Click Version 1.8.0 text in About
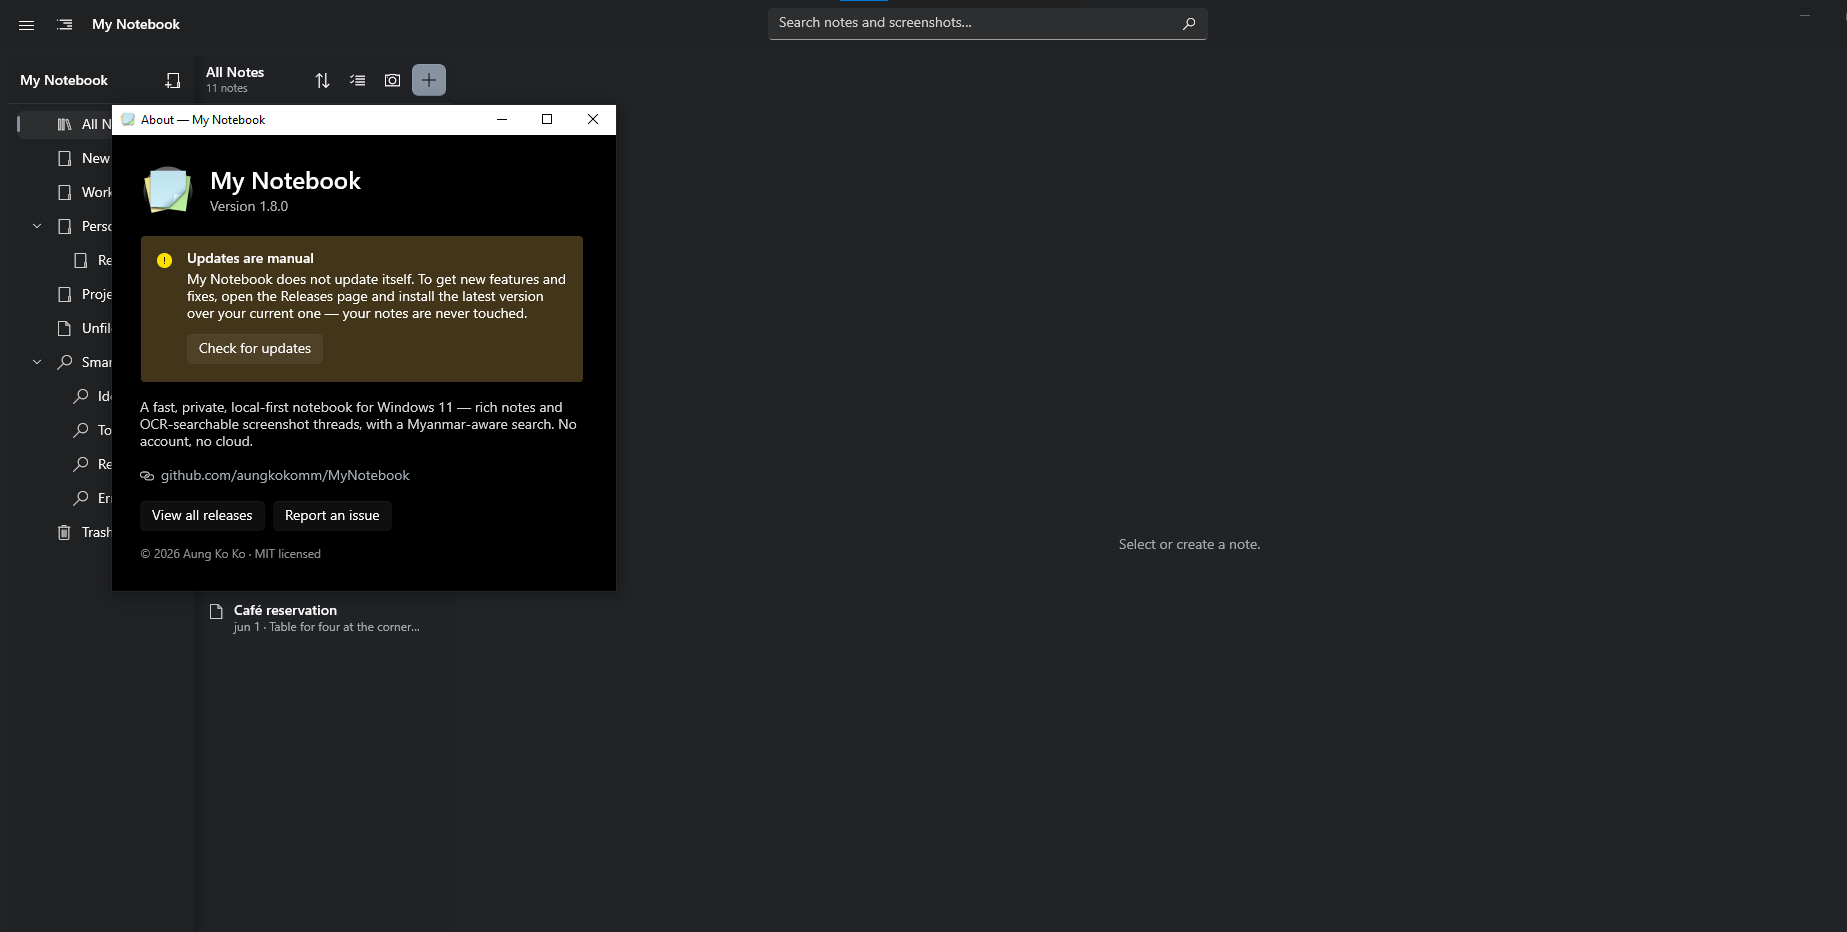1847x932 pixels. pyautogui.click(x=249, y=206)
